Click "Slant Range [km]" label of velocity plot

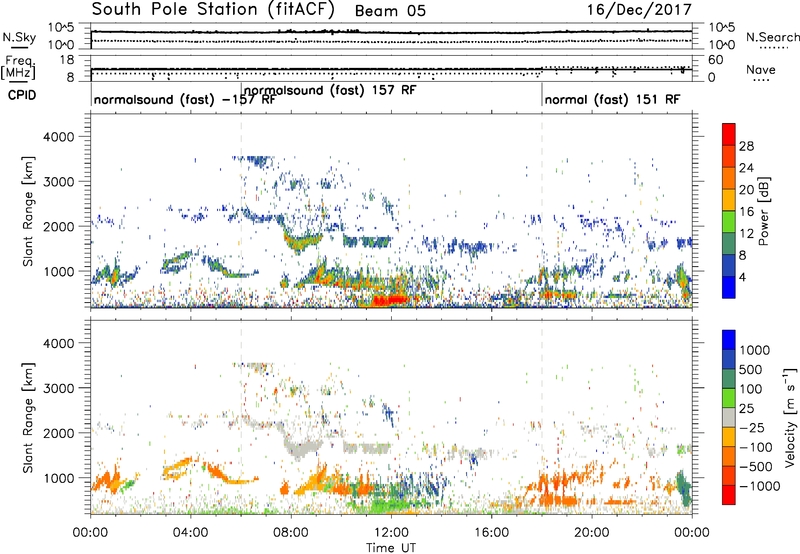[x=28, y=418]
